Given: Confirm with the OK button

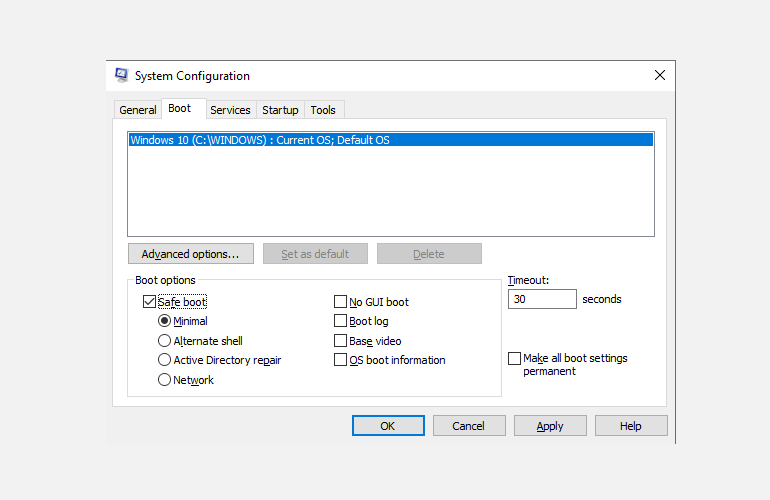Looking at the screenshot, I should coord(388,426).
